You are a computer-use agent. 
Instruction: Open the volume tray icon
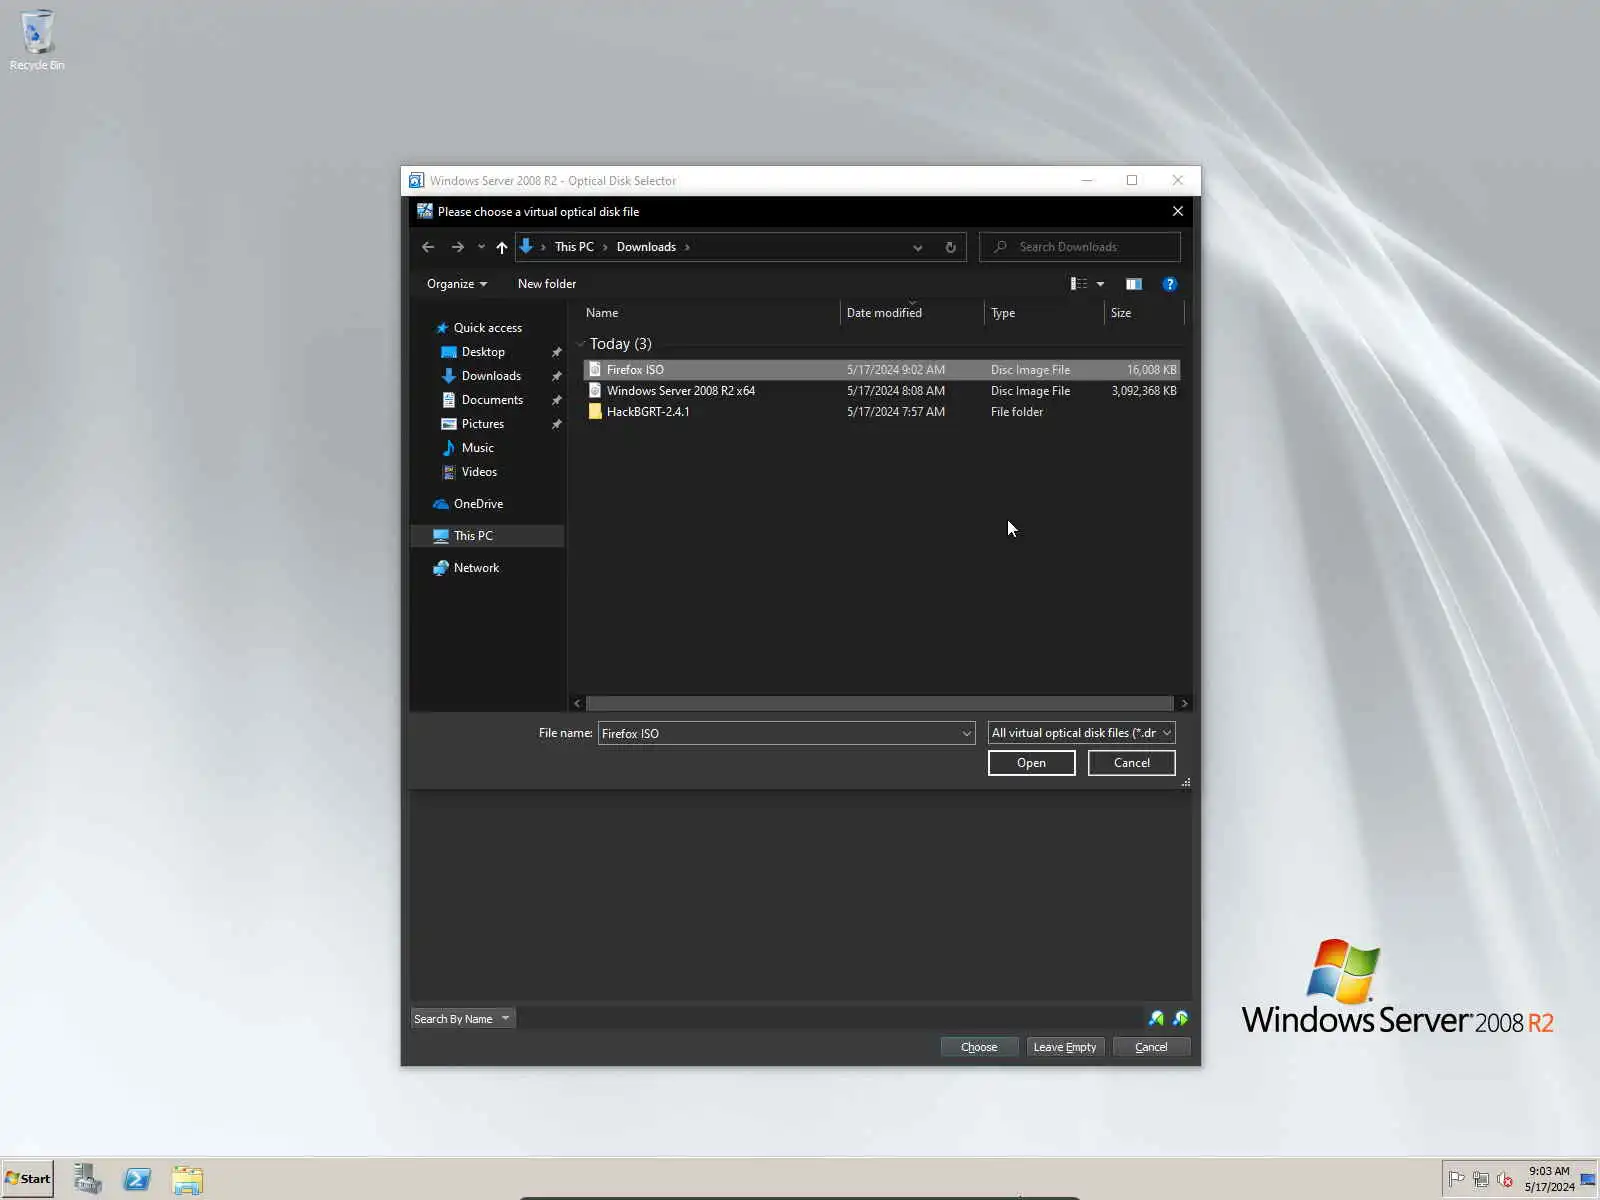point(1505,1179)
